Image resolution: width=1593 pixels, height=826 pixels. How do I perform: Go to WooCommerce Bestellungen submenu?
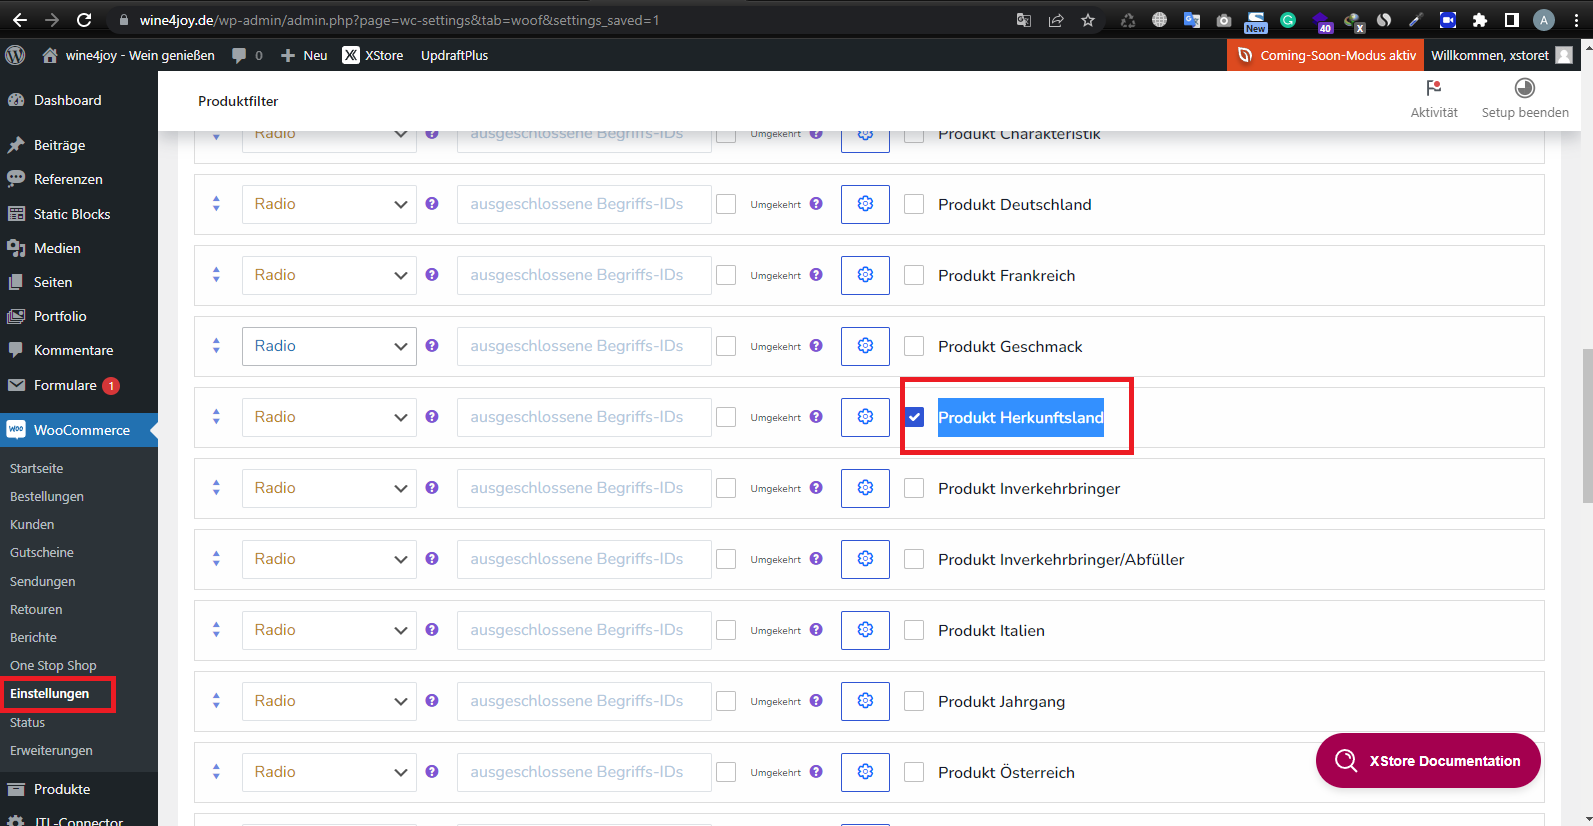tap(47, 496)
